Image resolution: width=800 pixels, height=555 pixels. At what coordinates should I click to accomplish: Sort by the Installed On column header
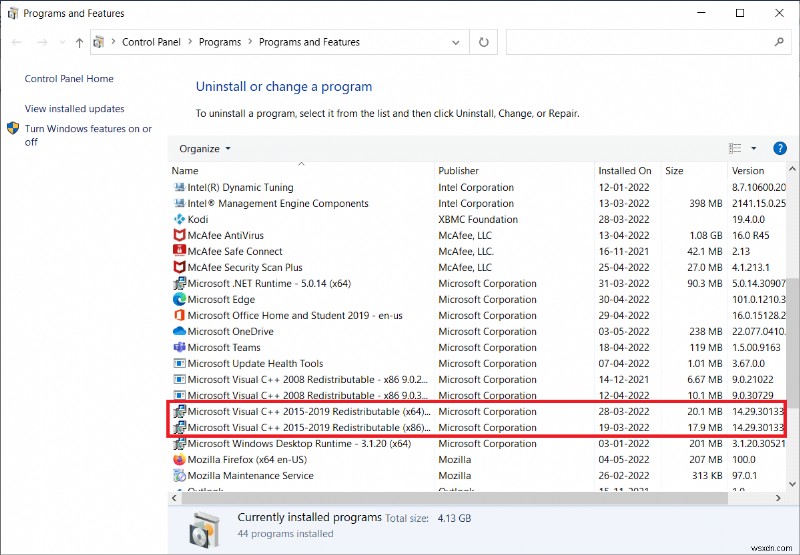point(627,170)
